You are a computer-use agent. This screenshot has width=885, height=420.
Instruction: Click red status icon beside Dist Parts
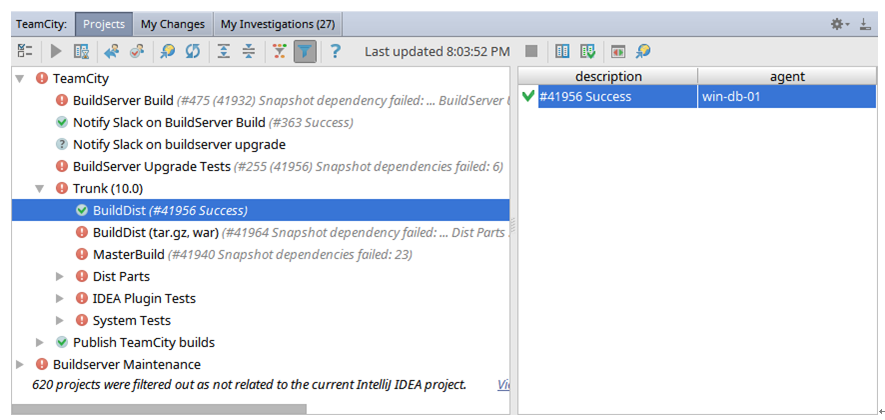[82, 277]
